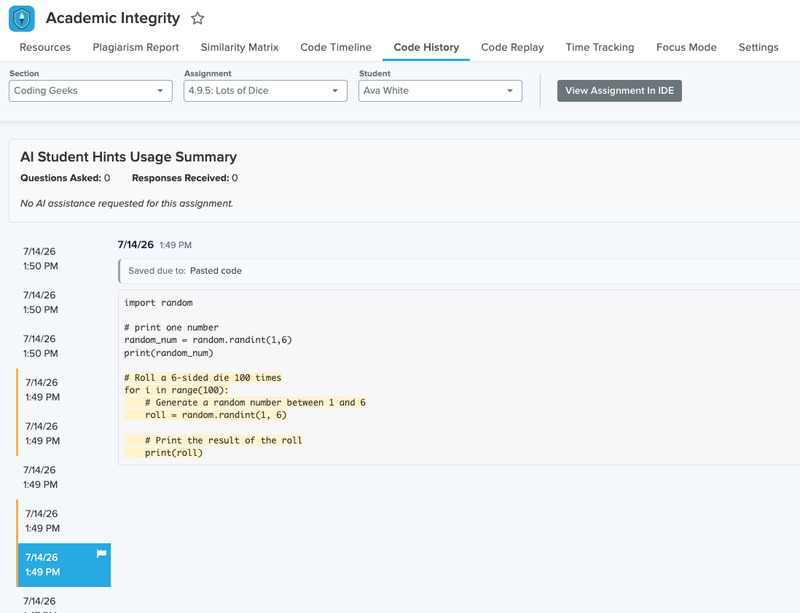Select the first orange-marked 1:49 PM snapshot
Image resolution: width=800 pixels, height=613 pixels.
(63, 390)
